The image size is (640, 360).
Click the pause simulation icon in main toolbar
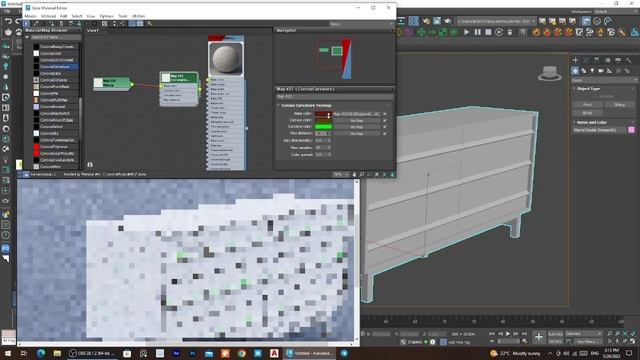point(477,32)
